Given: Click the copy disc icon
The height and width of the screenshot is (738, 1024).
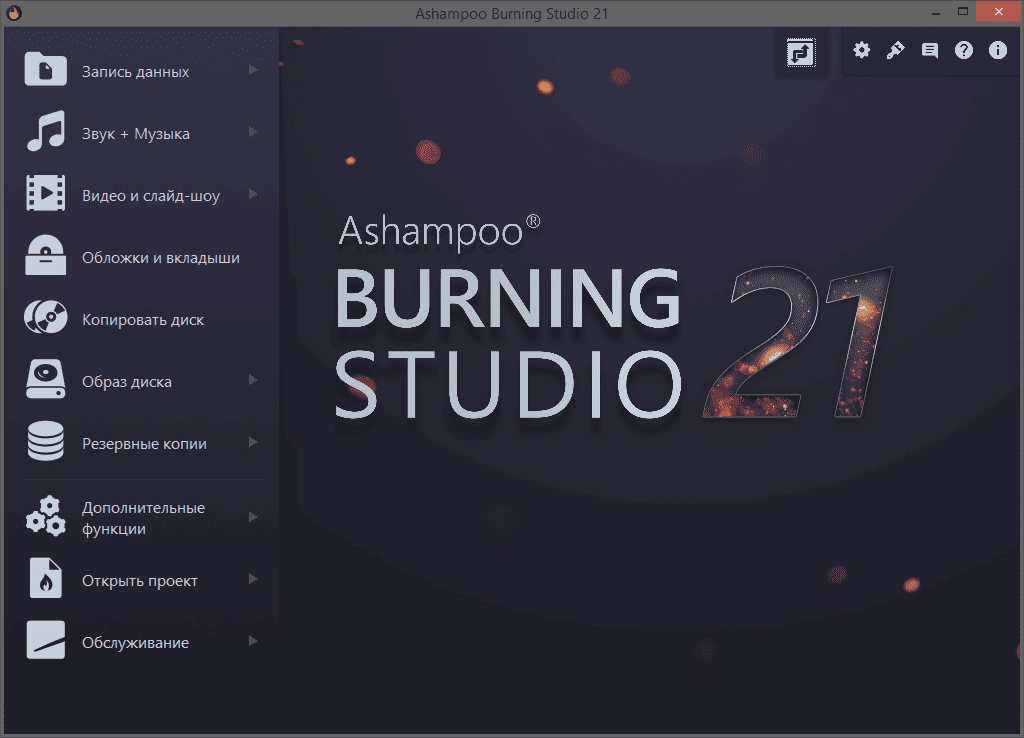Looking at the screenshot, I should click(x=46, y=317).
